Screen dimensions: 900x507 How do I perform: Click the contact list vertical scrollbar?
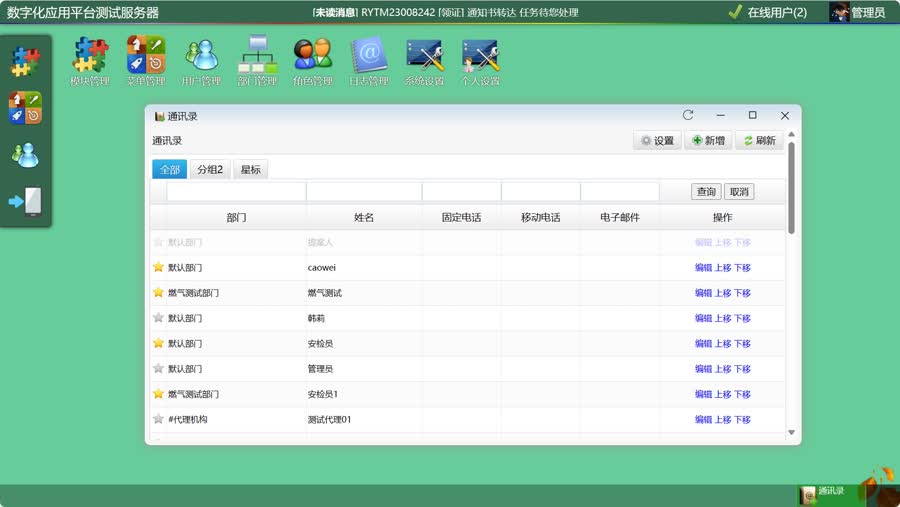pos(792,190)
